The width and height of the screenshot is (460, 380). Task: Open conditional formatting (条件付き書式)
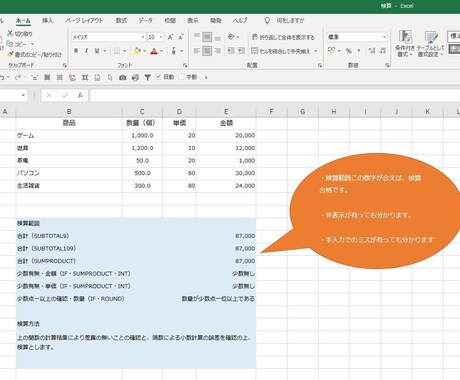tap(405, 43)
